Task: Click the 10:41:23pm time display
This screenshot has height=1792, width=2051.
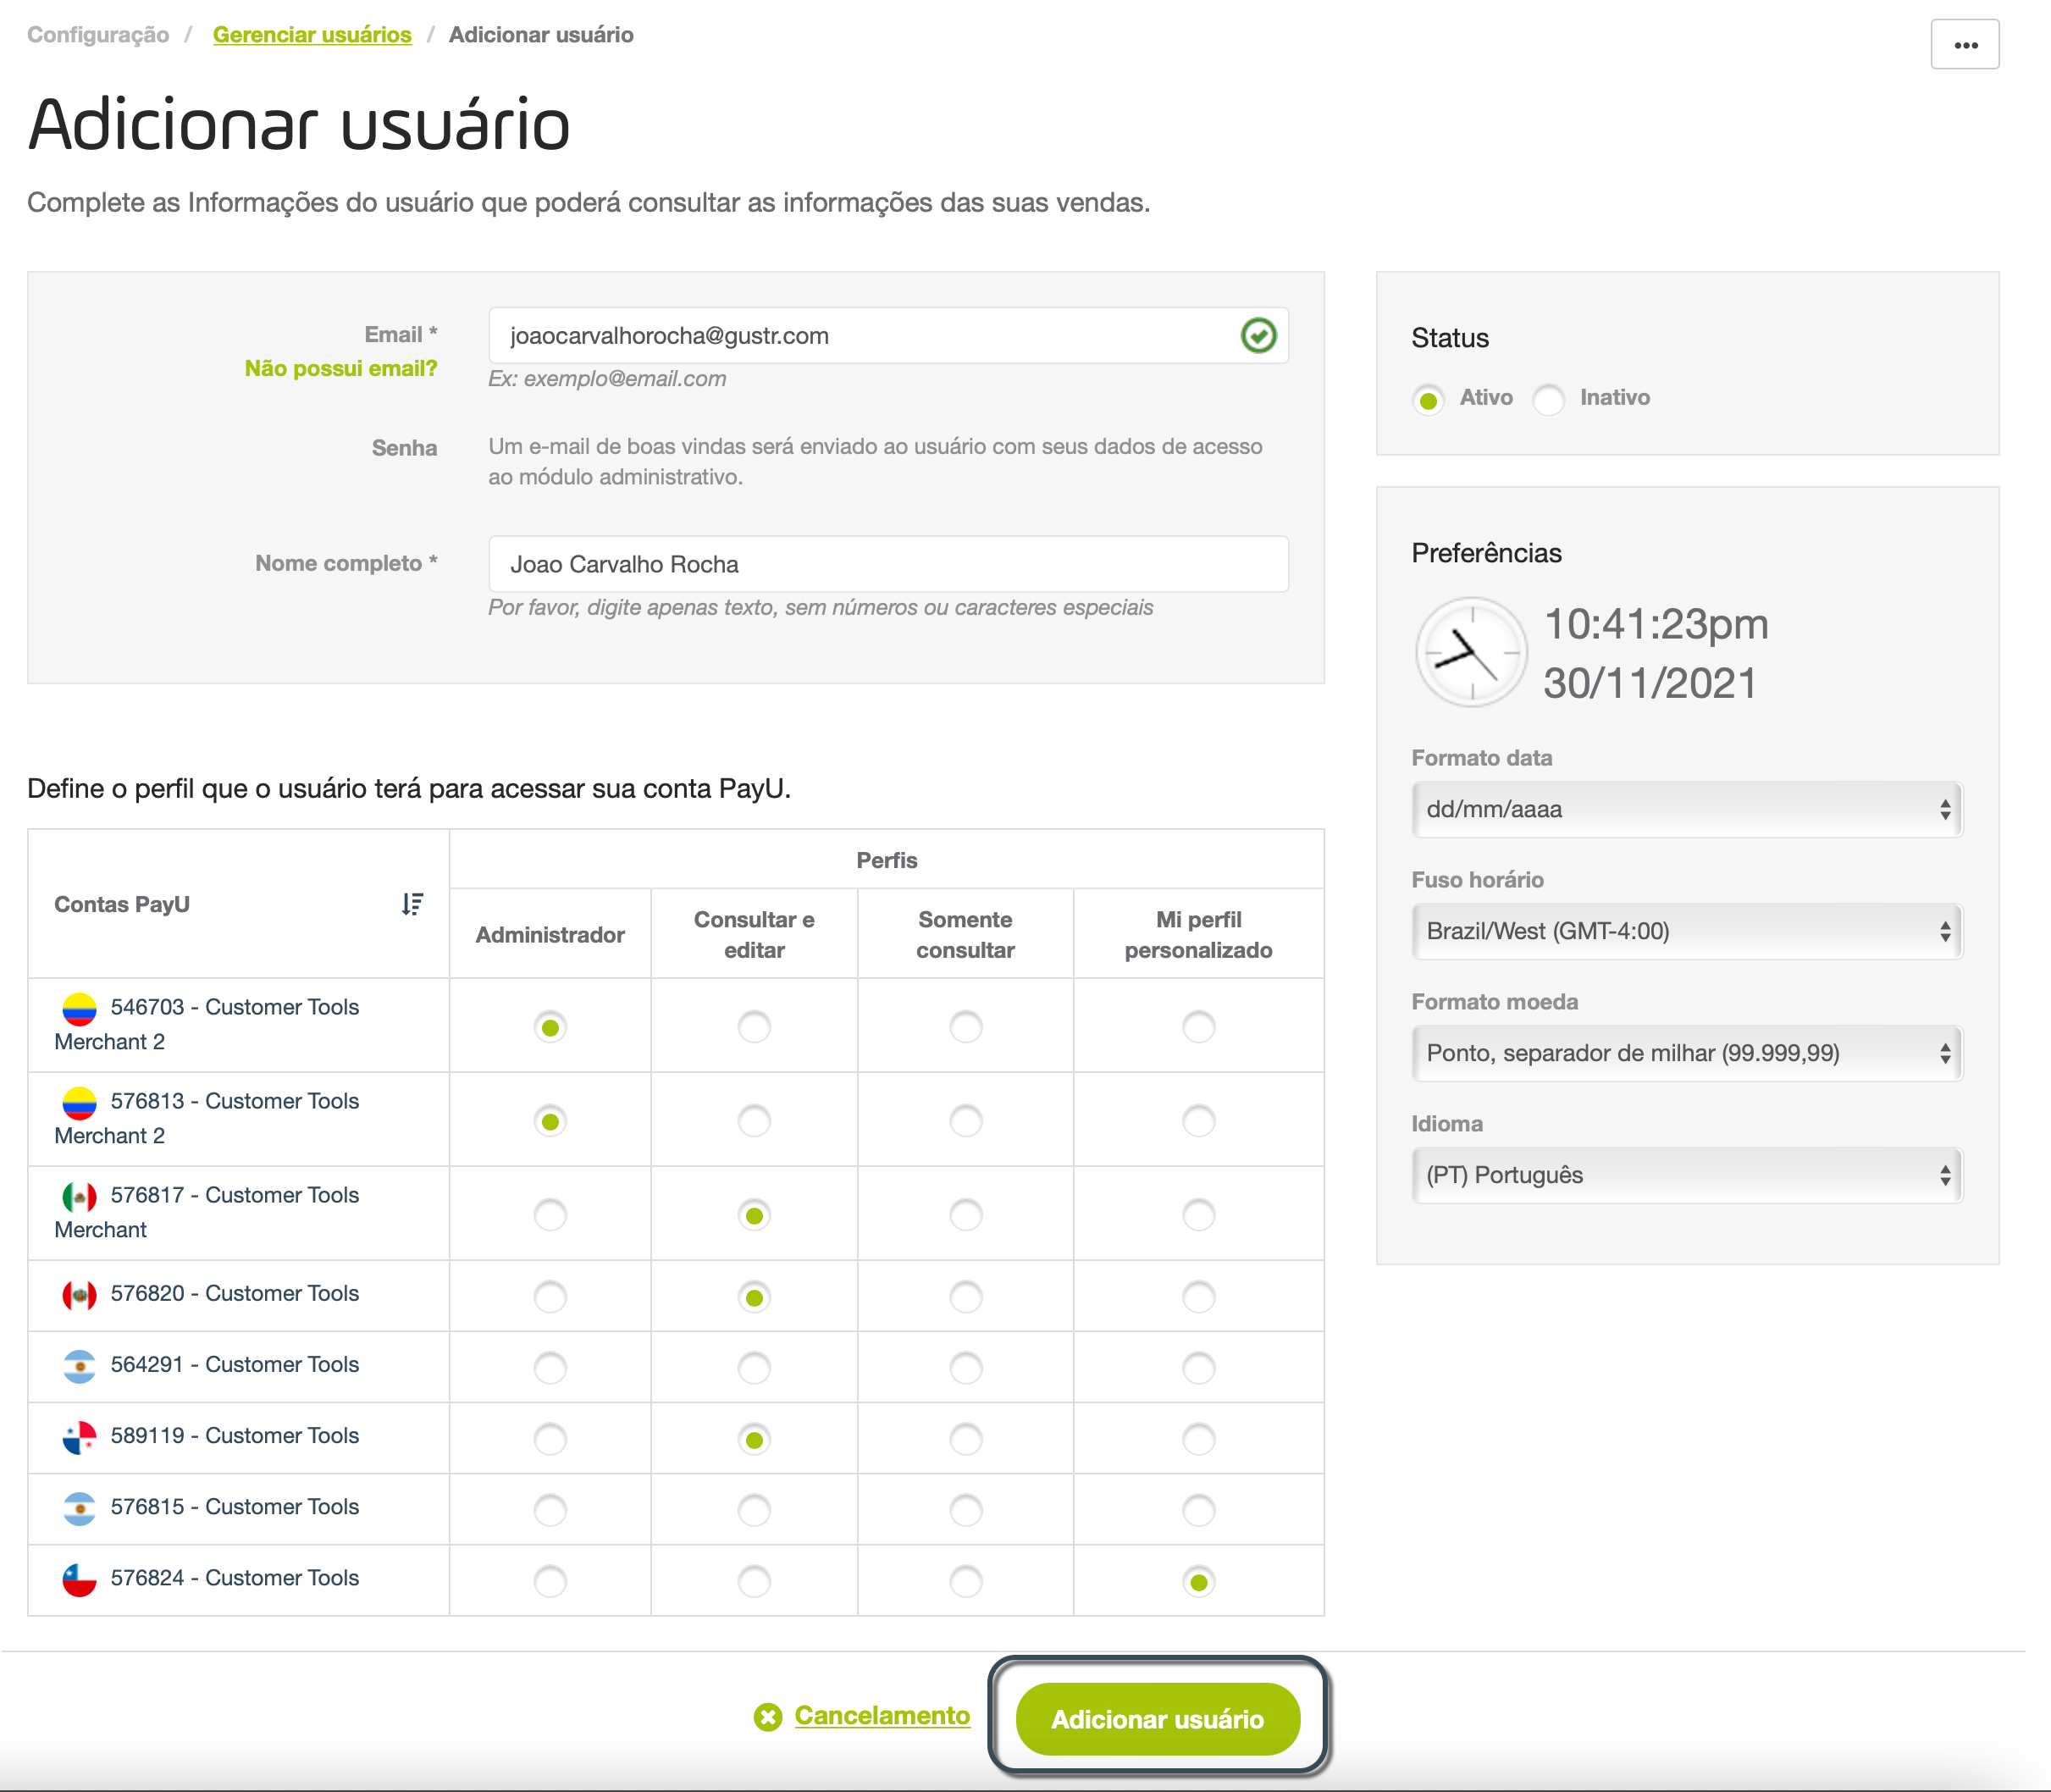Action: pyautogui.click(x=1656, y=624)
